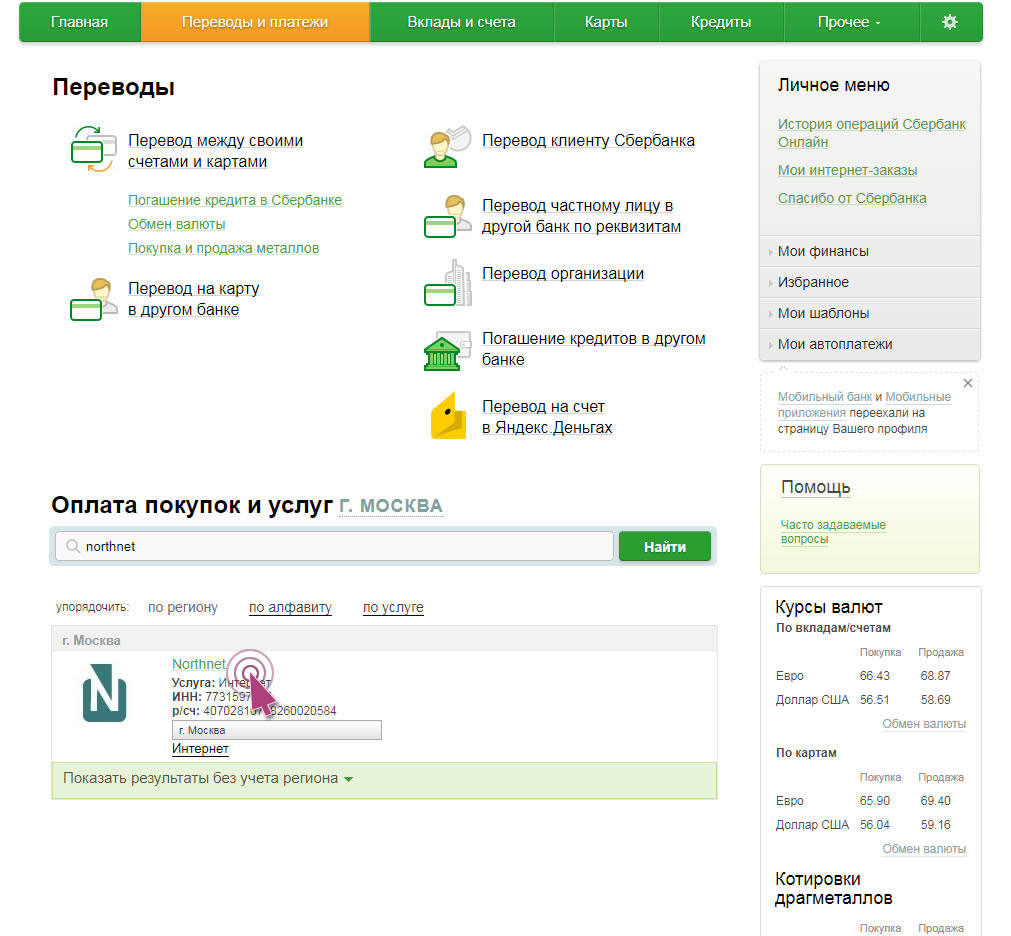The height and width of the screenshot is (936, 1011).
Task: Expand Мои автоплатежи section
Action: click(x=869, y=344)
